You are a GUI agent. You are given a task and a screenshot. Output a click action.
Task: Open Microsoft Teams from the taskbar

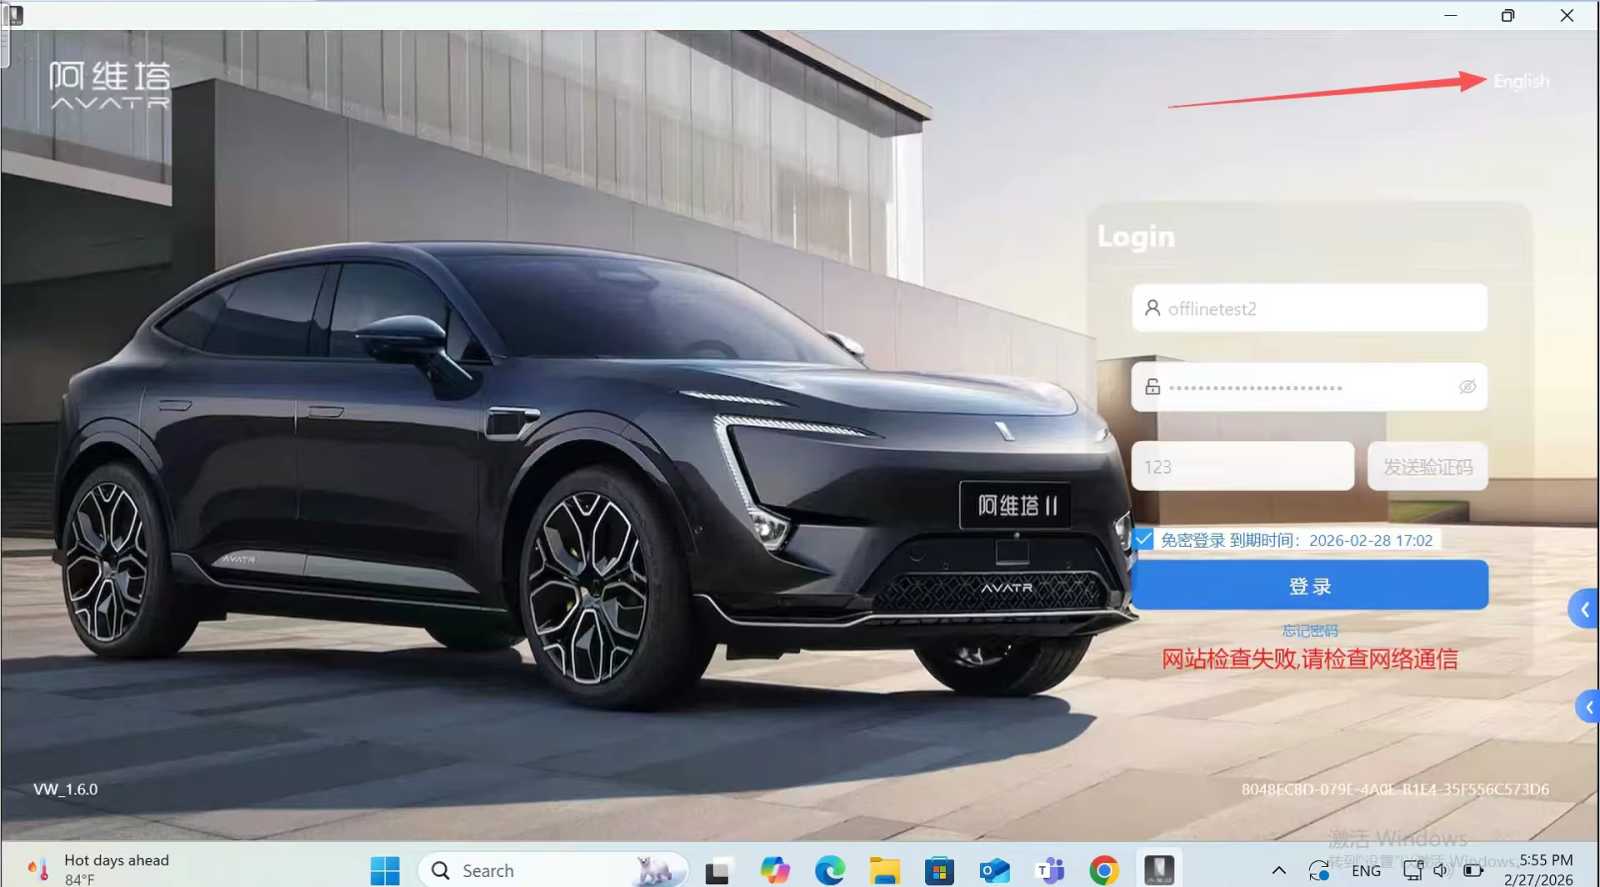point(1049,871)
